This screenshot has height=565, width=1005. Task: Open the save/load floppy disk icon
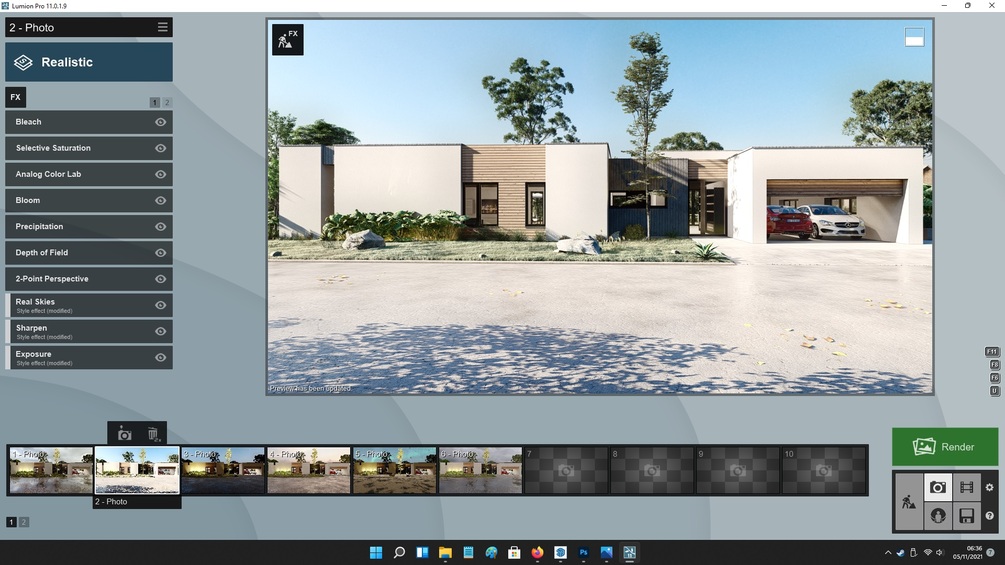tap(967, 516)
